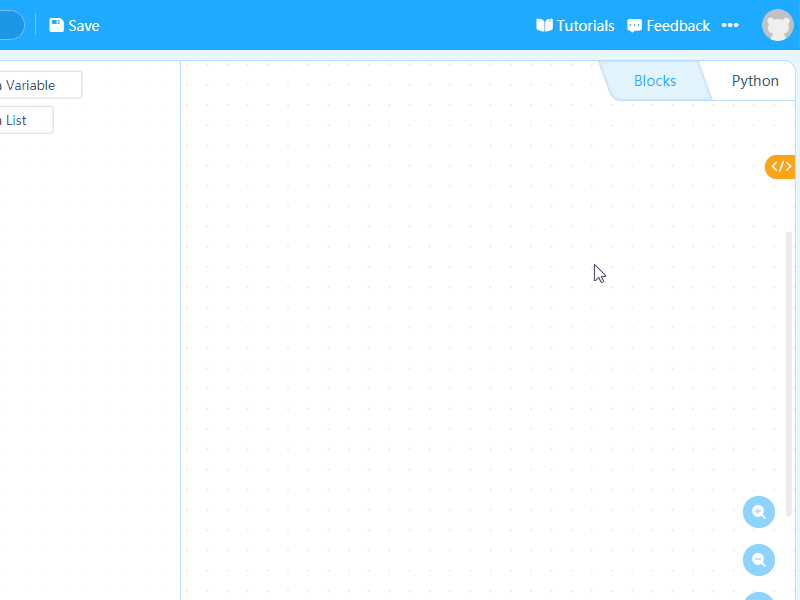Switch to the Blocks tab

(x=655, y=81)
